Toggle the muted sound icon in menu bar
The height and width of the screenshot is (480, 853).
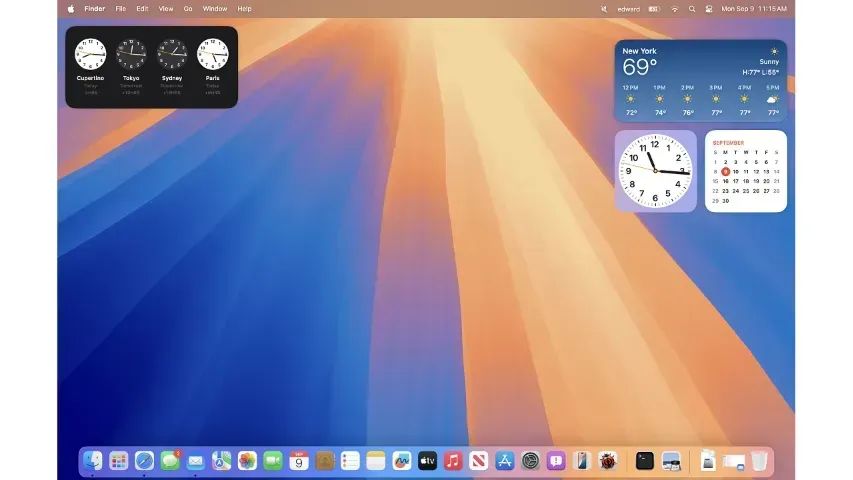(604, 8)
